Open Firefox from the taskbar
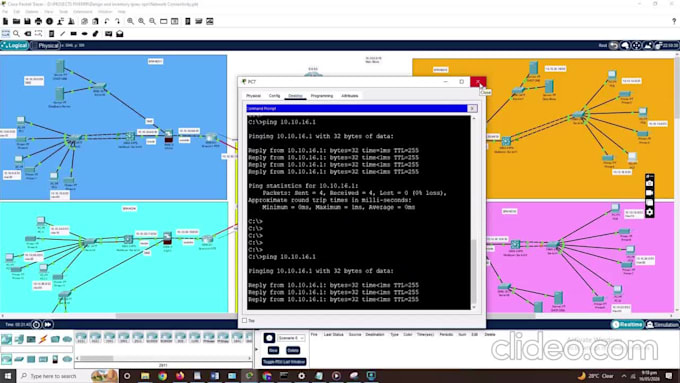 pos(180,376)
